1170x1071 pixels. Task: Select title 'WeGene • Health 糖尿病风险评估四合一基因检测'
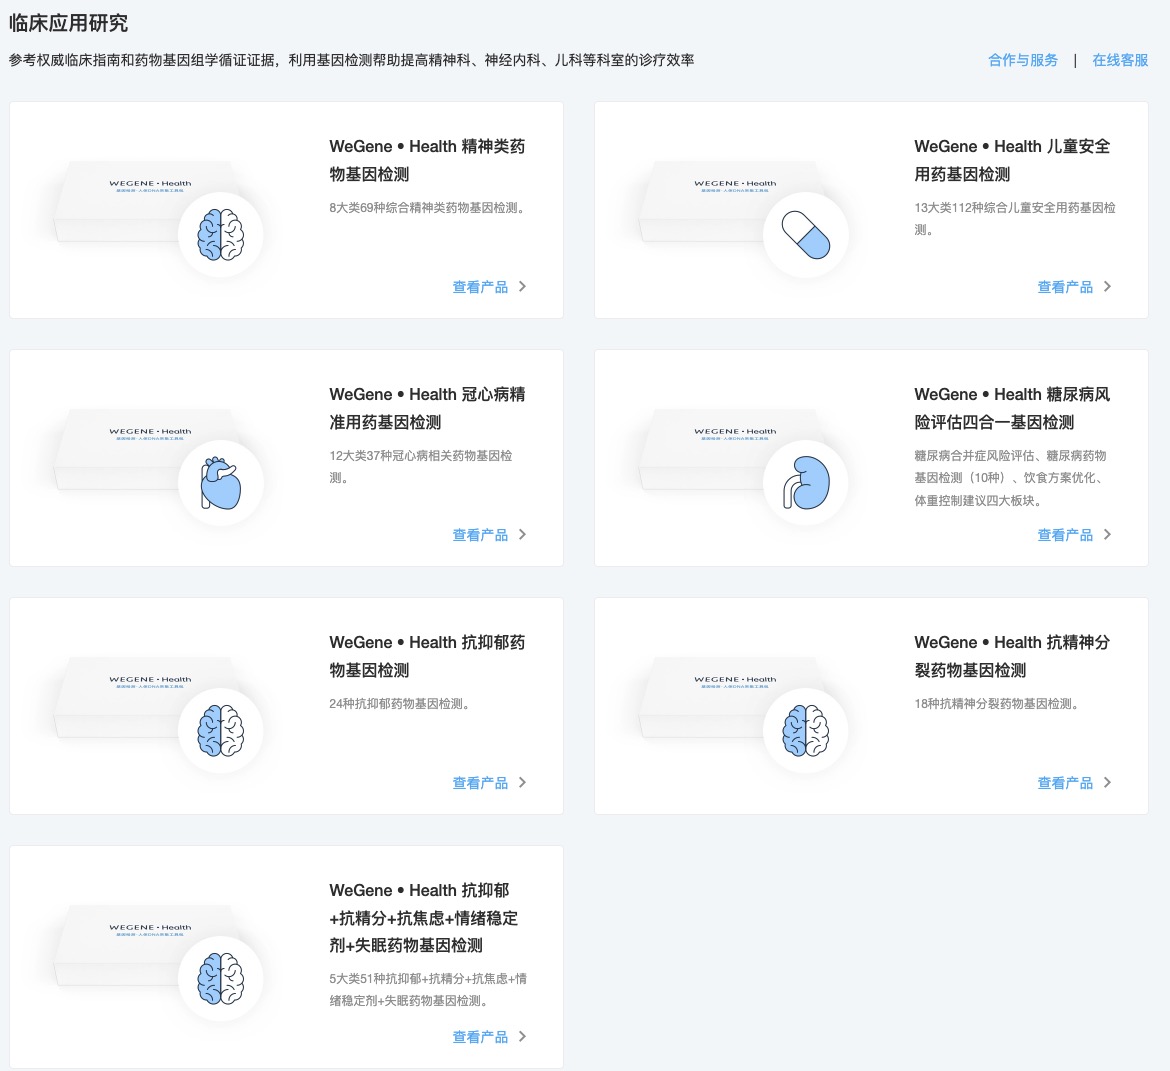point(1013,408)
